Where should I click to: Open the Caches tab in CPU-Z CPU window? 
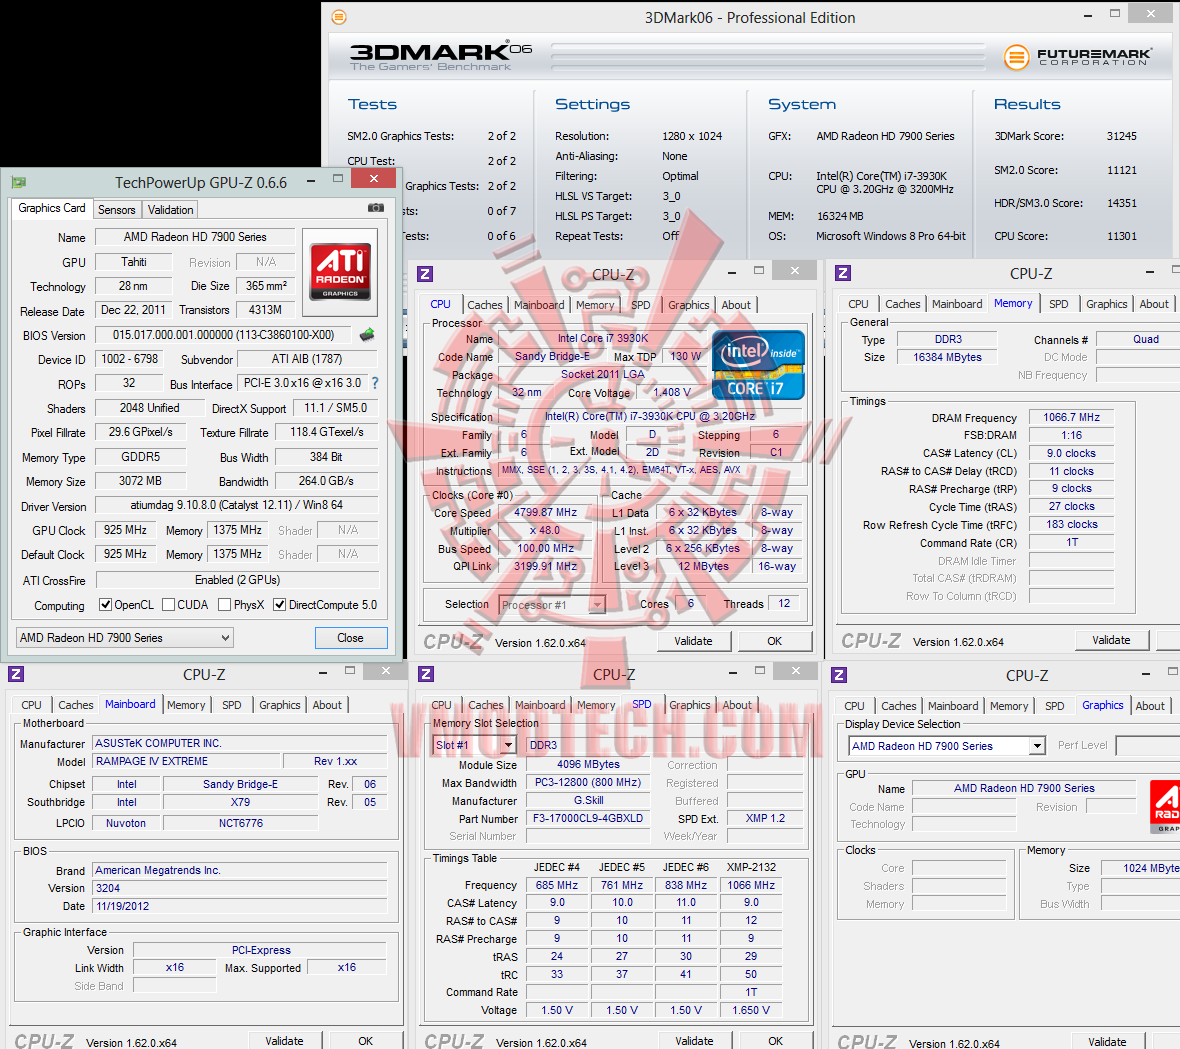tap(485, 305)
